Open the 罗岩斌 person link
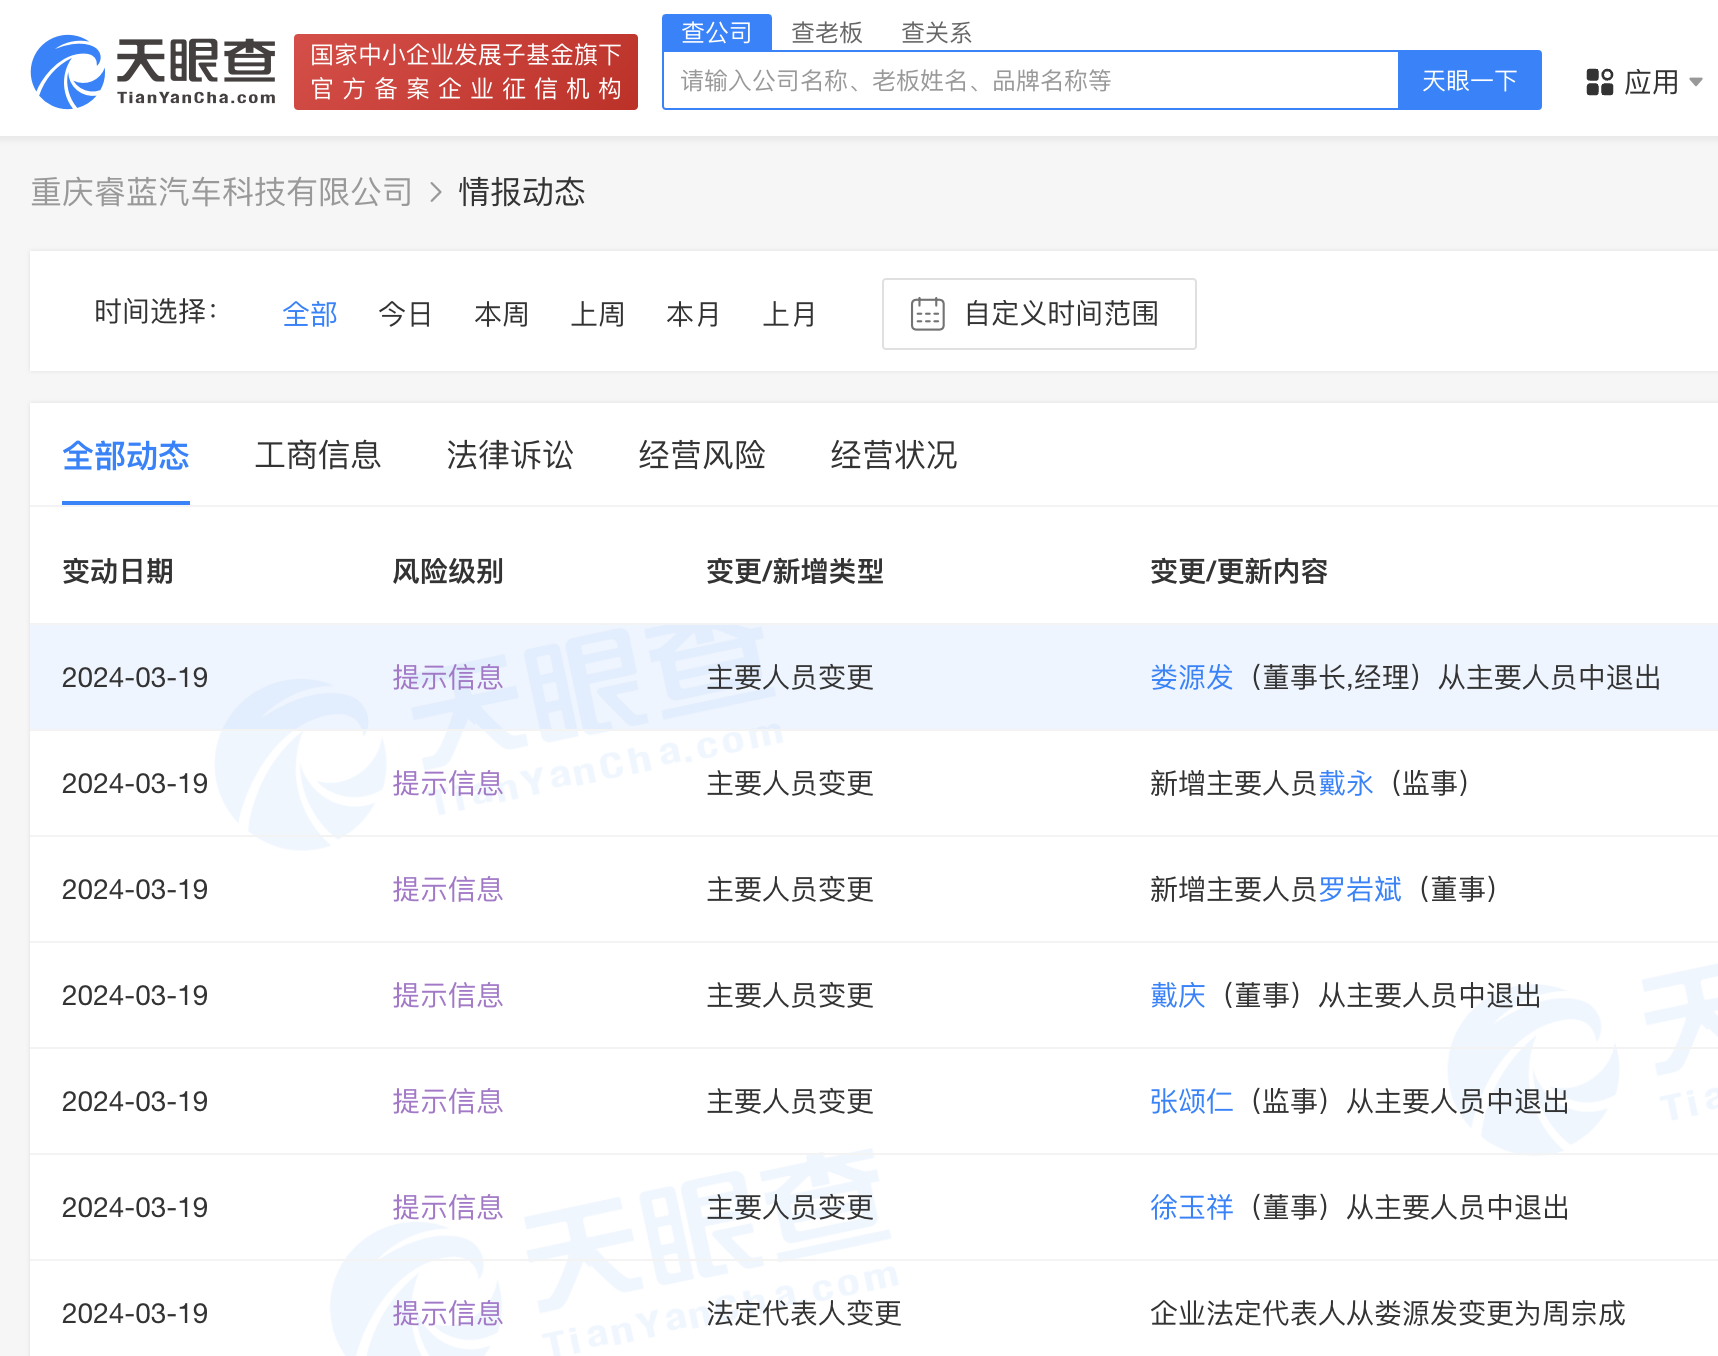Image resolution: width=1718 pixels, height=1356 pixels. point(1359,890)
